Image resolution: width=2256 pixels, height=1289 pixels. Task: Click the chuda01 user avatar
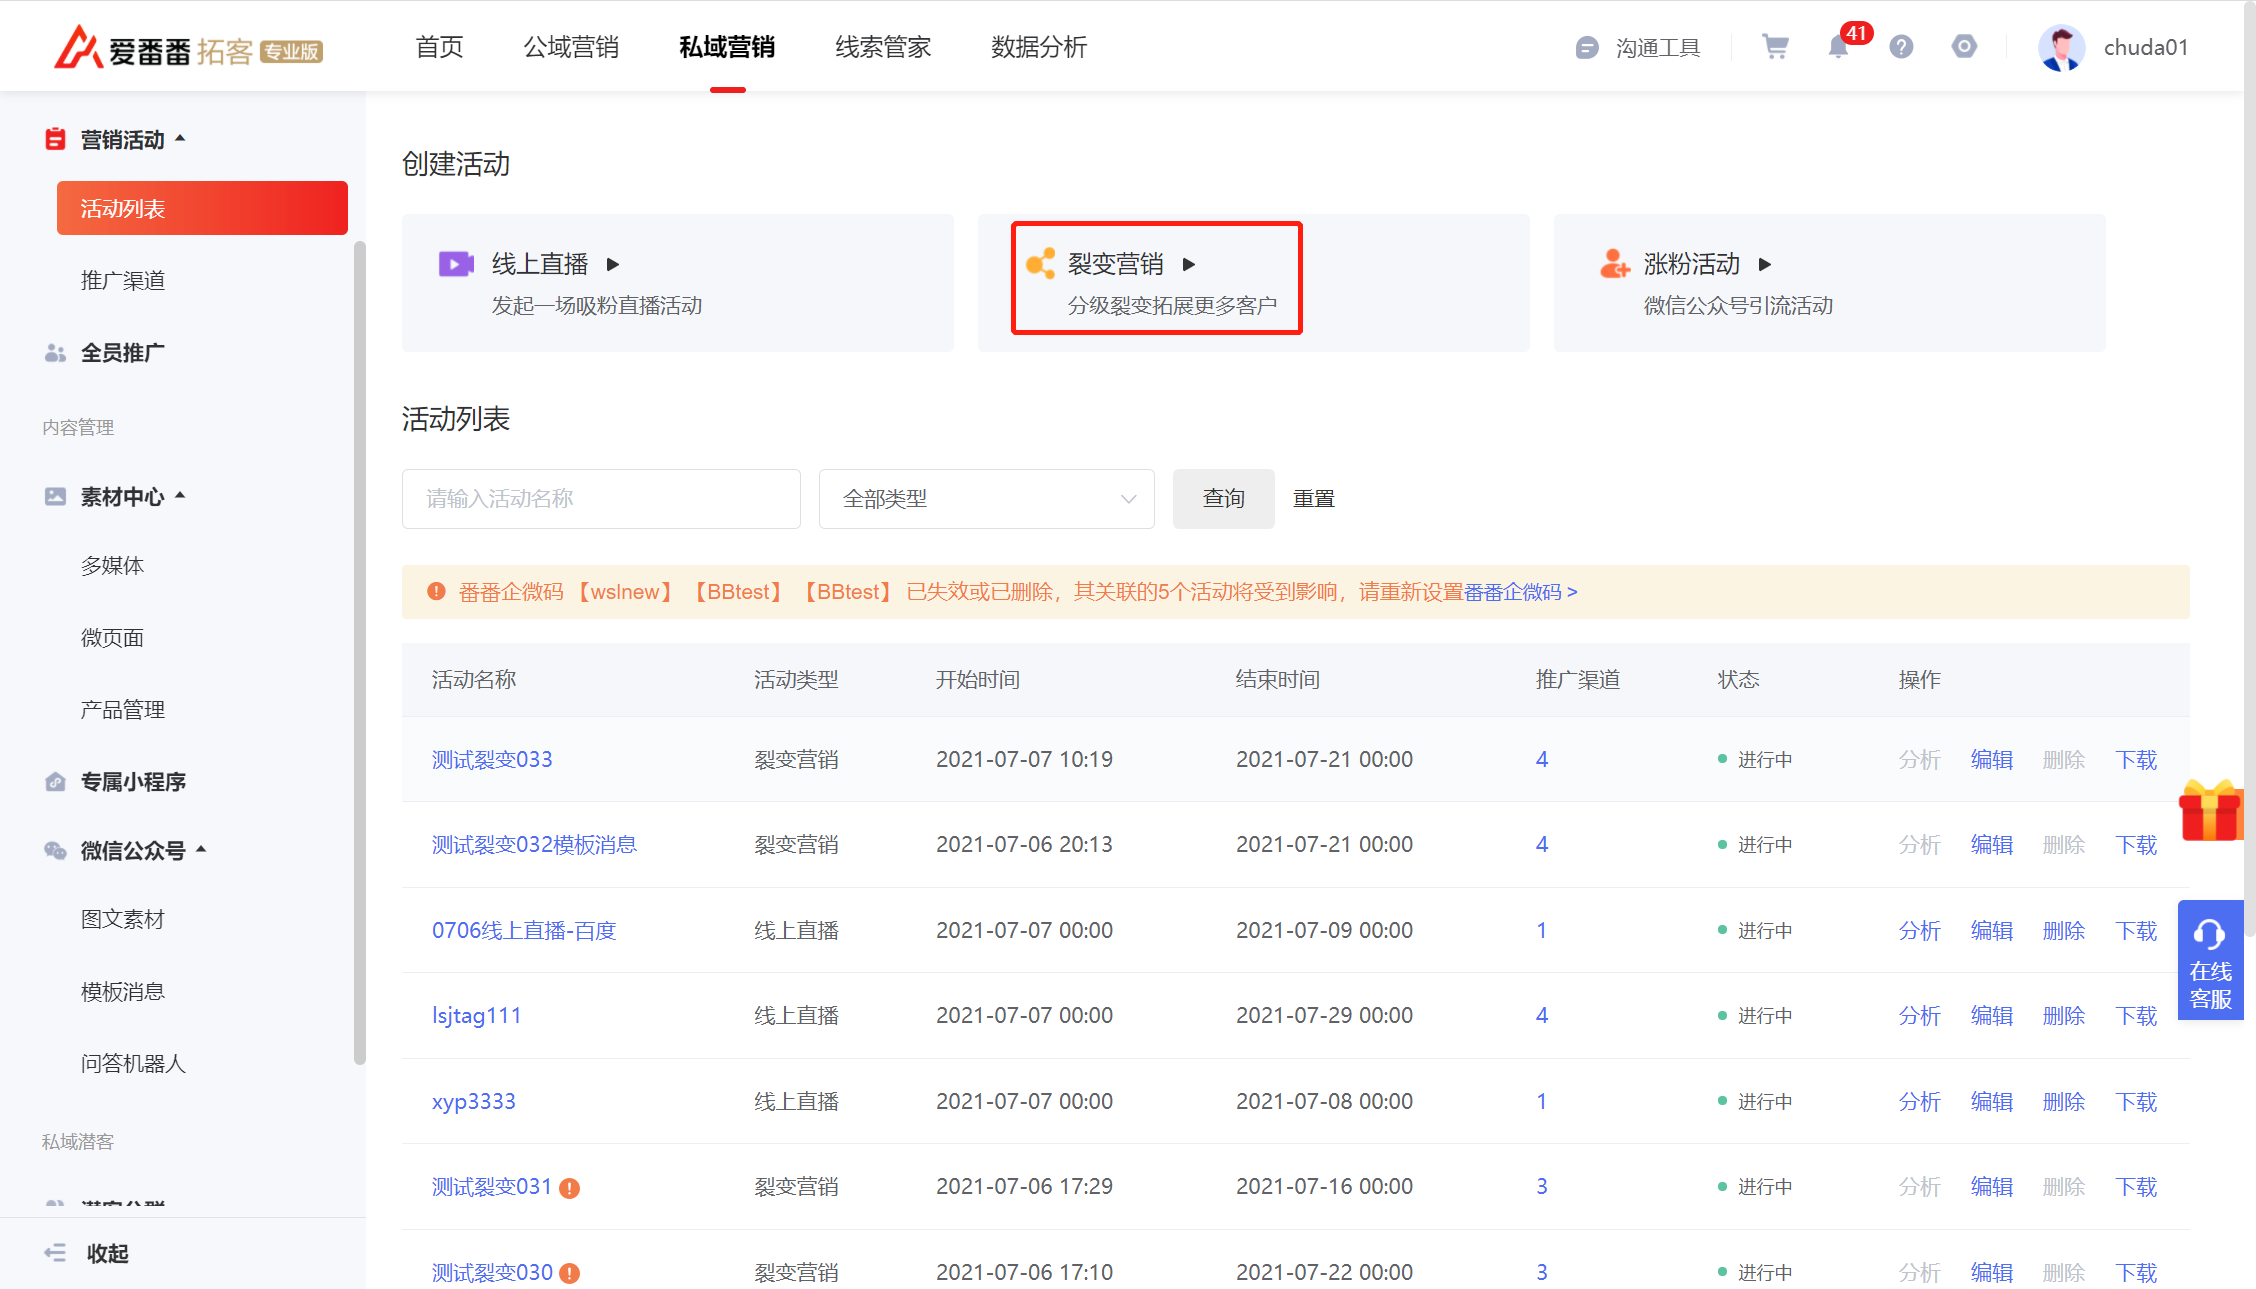[2061, 47]
